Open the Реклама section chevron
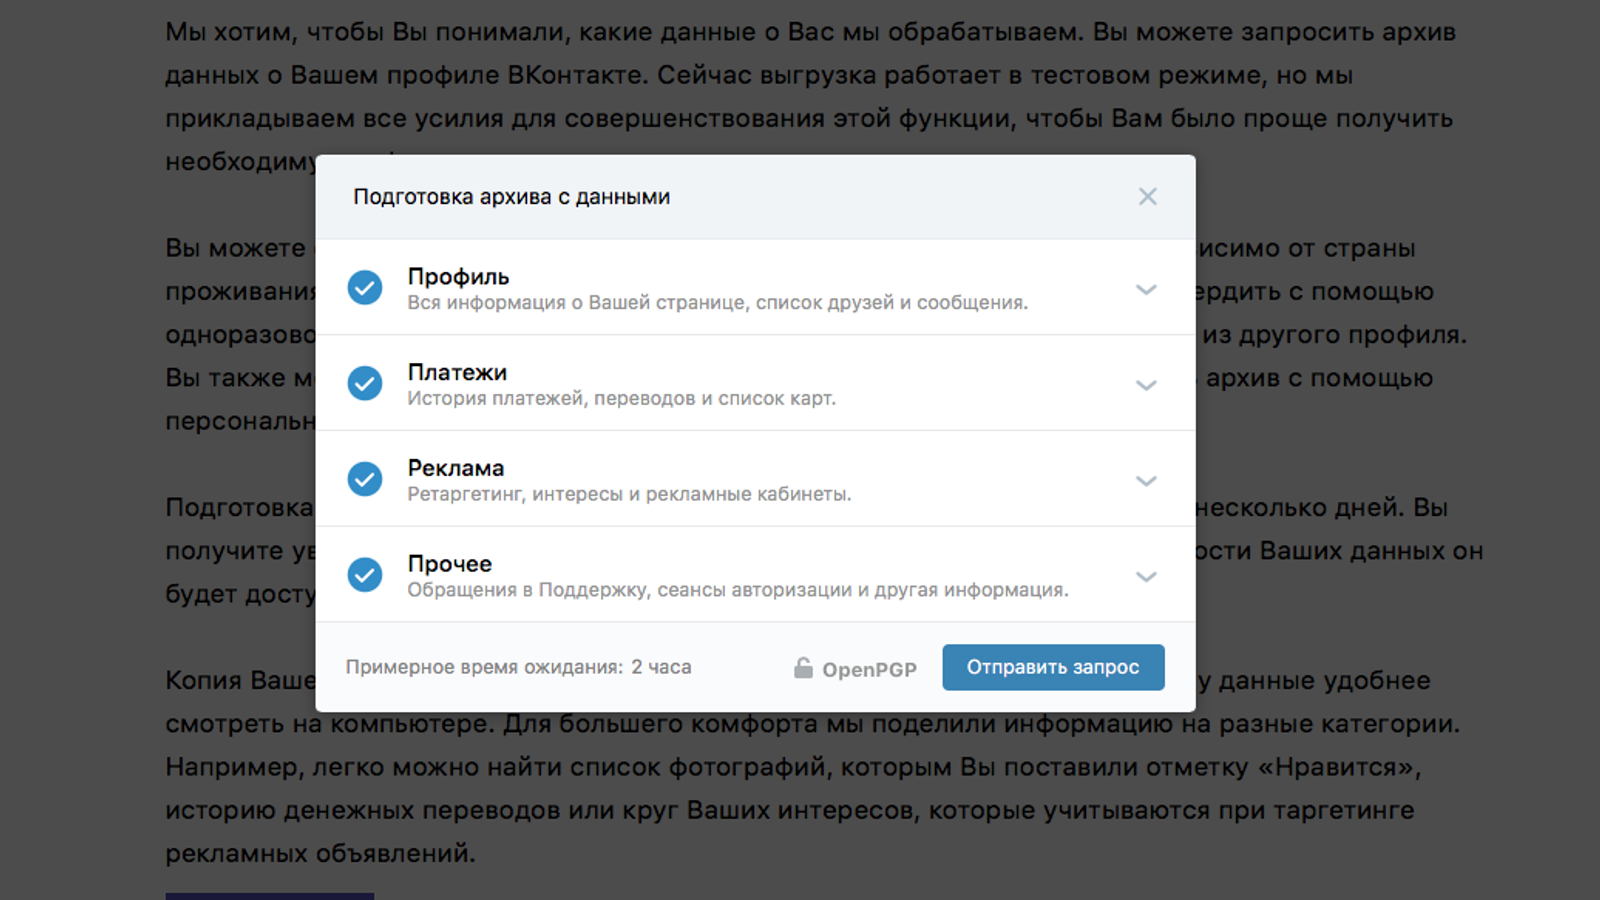The height and width of the screenshot is (900, 1600). click(x=1146, y=481)
